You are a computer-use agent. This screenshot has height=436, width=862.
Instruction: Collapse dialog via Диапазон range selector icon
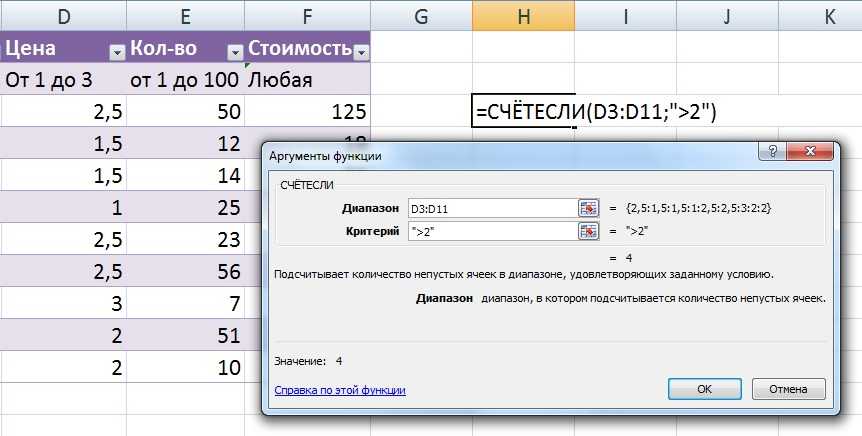tap(588, 208)
